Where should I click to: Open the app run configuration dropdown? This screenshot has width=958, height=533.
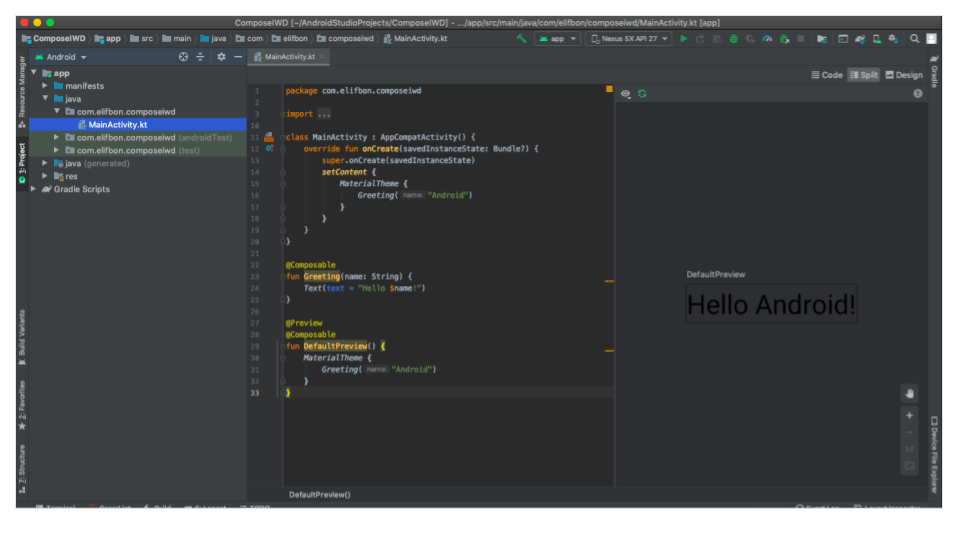click(556, 39)
